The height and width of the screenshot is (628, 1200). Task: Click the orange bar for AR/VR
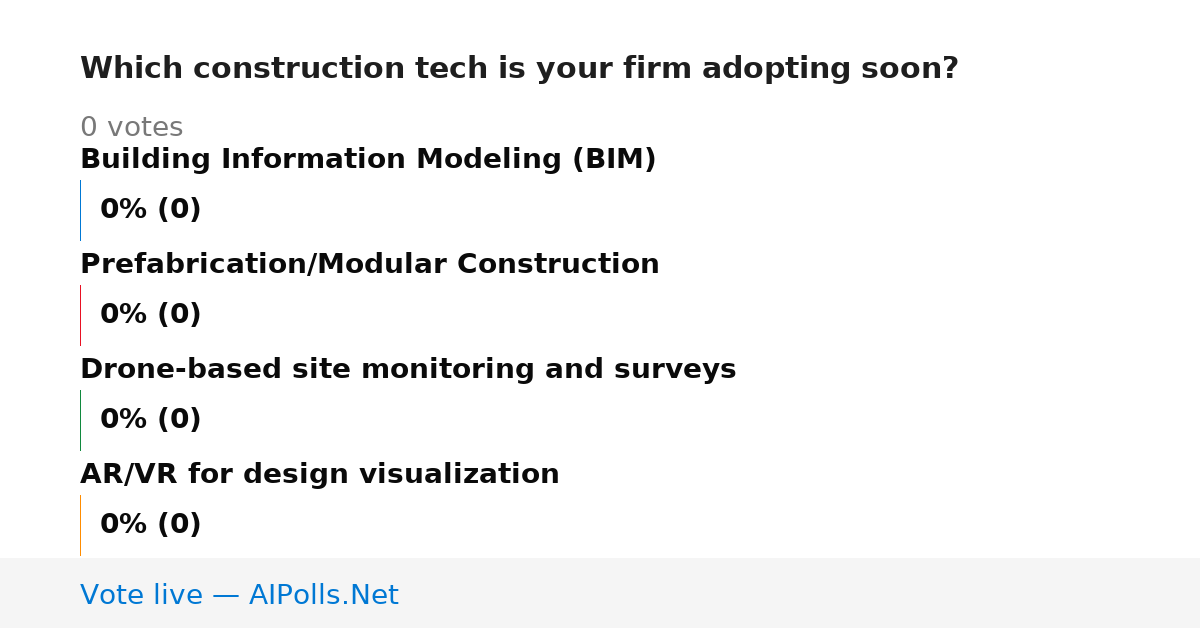coord(81,525)
